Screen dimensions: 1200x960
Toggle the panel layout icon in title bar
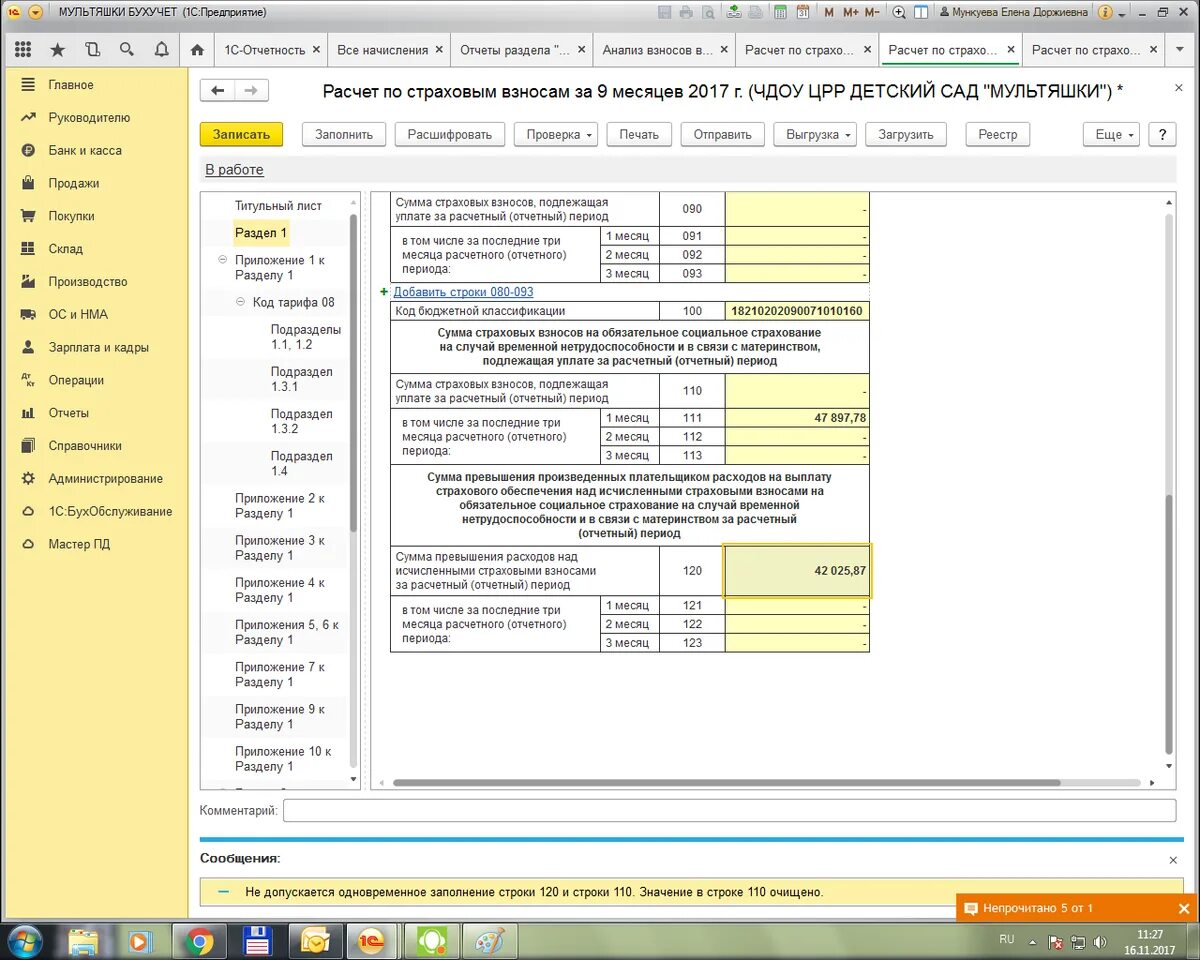coord(920,12)
